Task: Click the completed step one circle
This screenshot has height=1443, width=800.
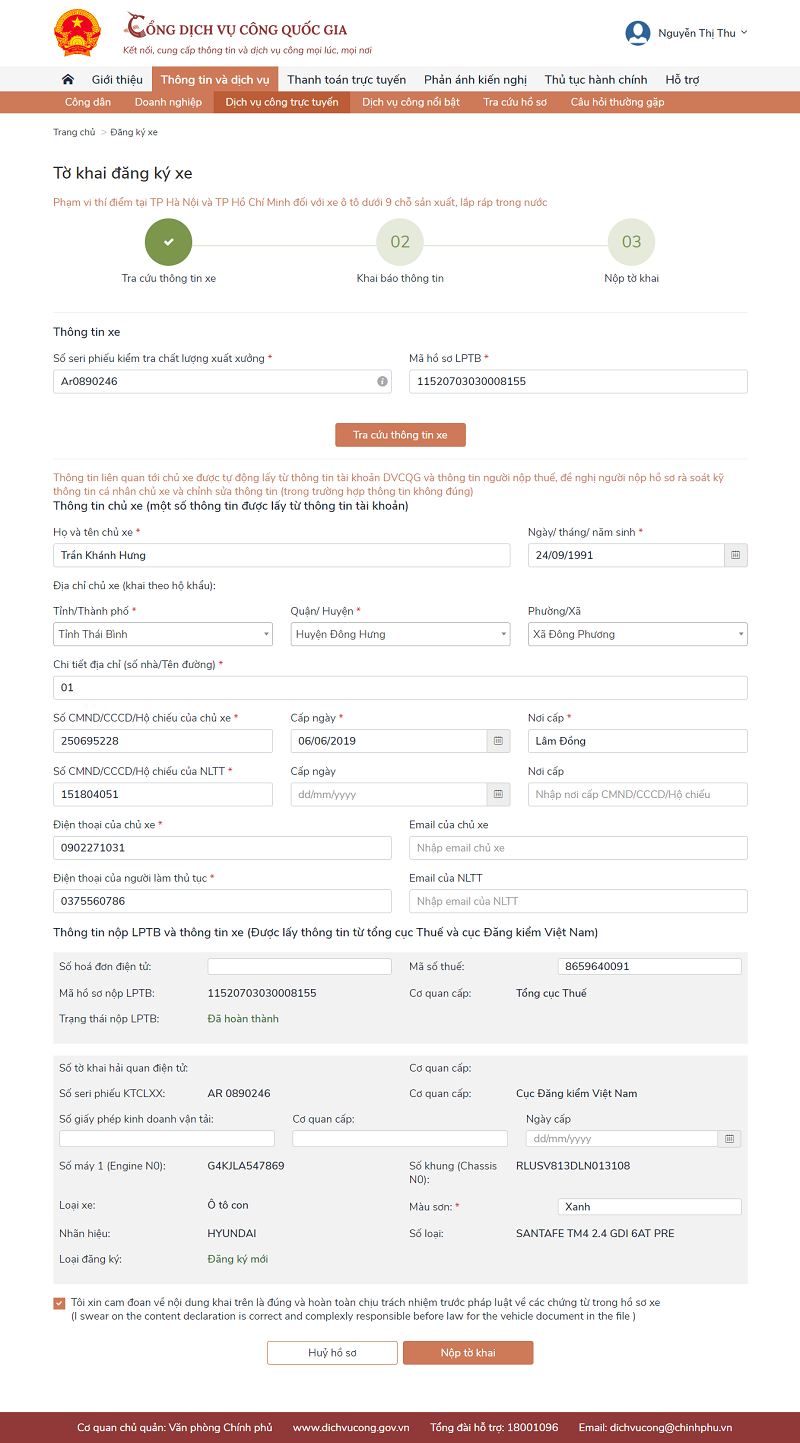Action: (x=168, y=242)
